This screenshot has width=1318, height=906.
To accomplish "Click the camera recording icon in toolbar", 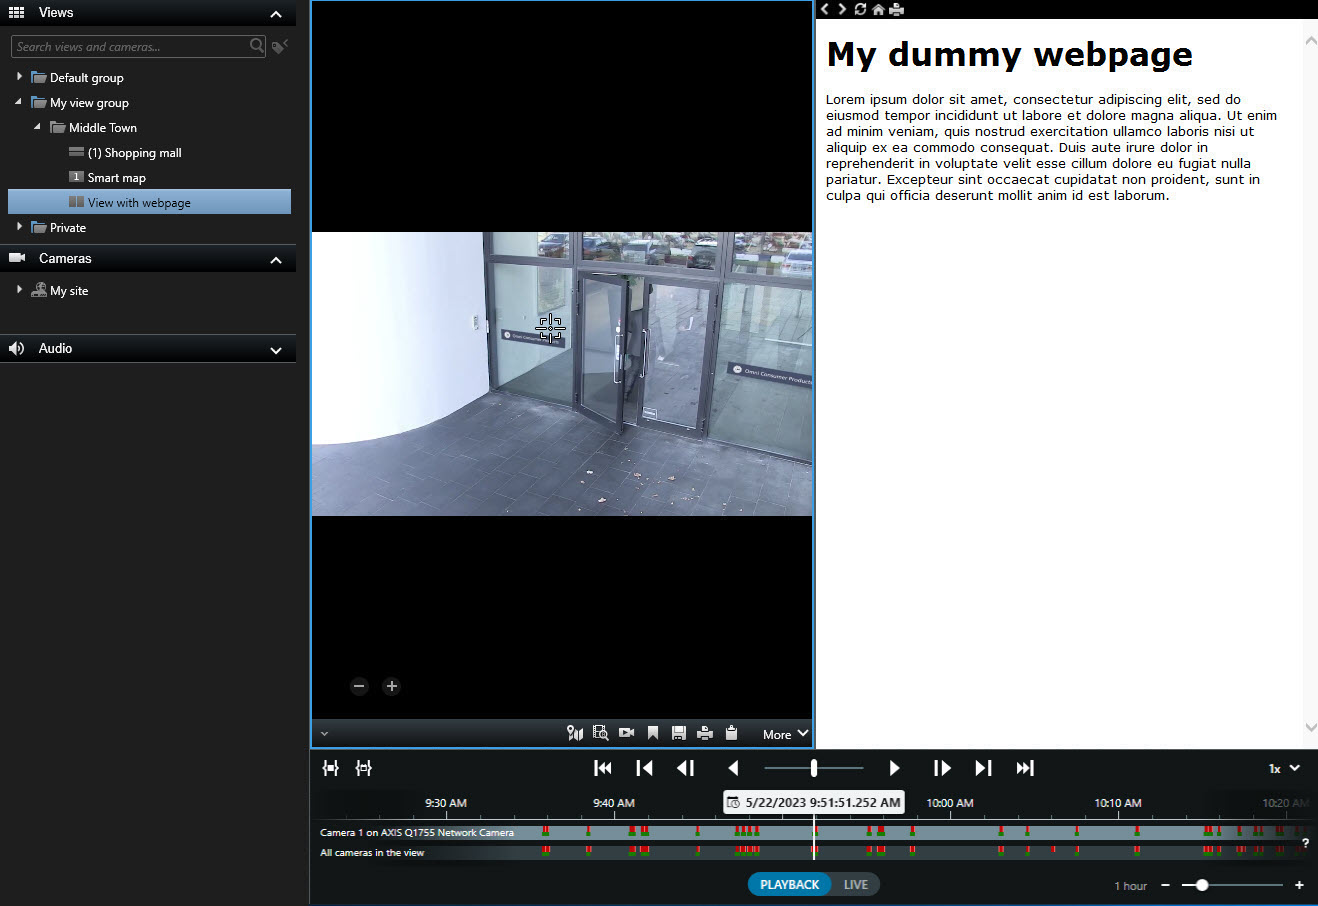I will click(x=627, y=733).
